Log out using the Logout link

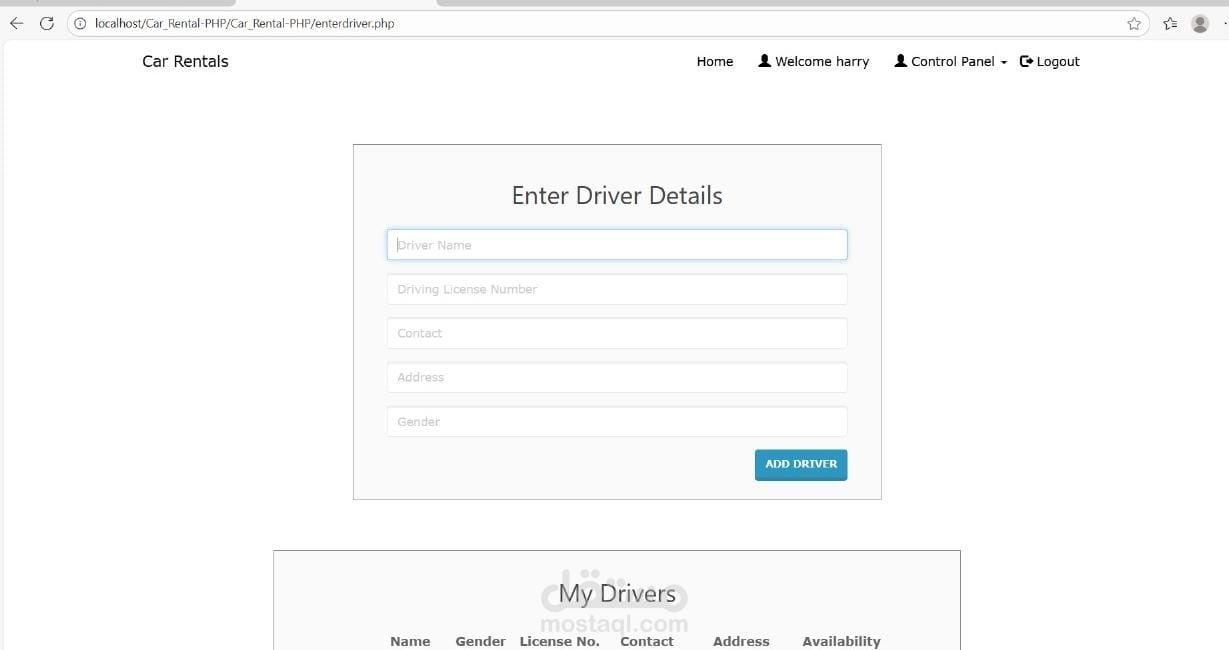tap(1050, 61)
